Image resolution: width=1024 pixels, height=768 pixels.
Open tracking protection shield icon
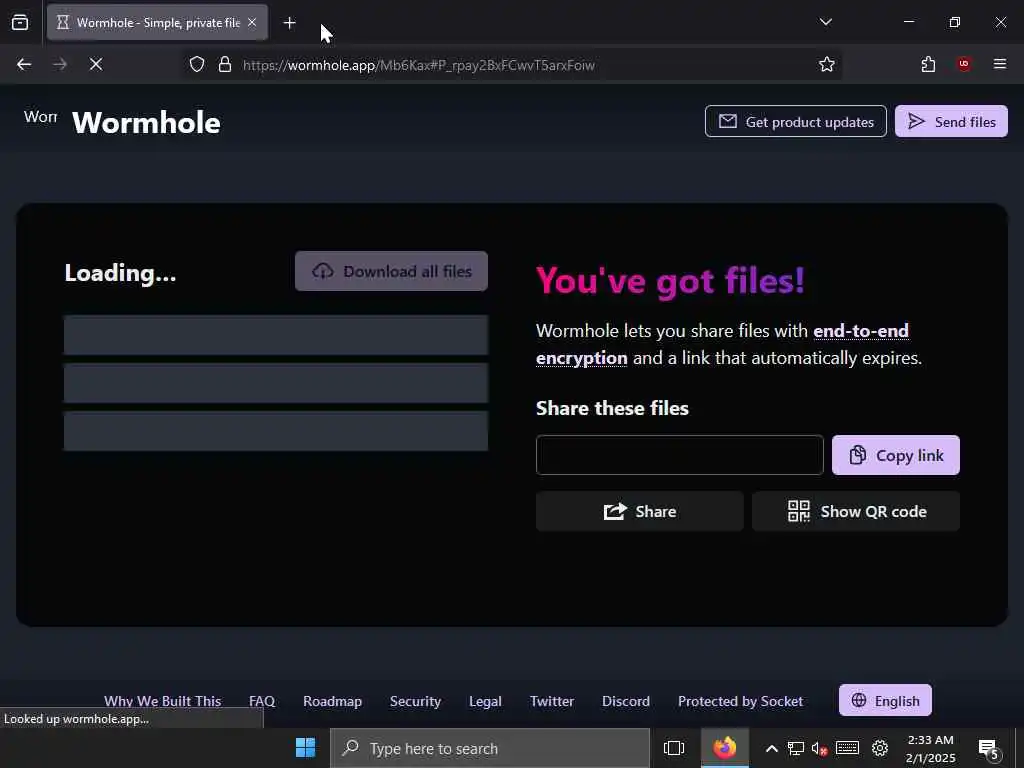197,65
